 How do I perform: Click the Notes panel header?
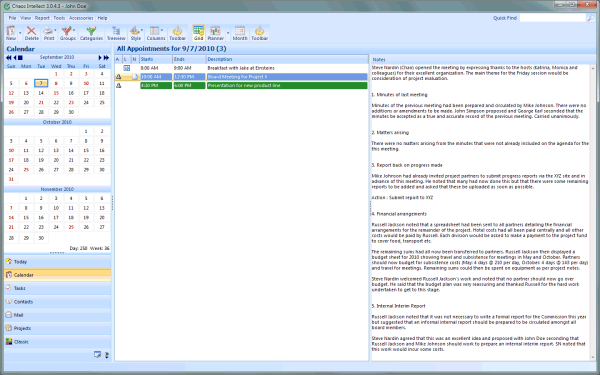tap(483, 60)
